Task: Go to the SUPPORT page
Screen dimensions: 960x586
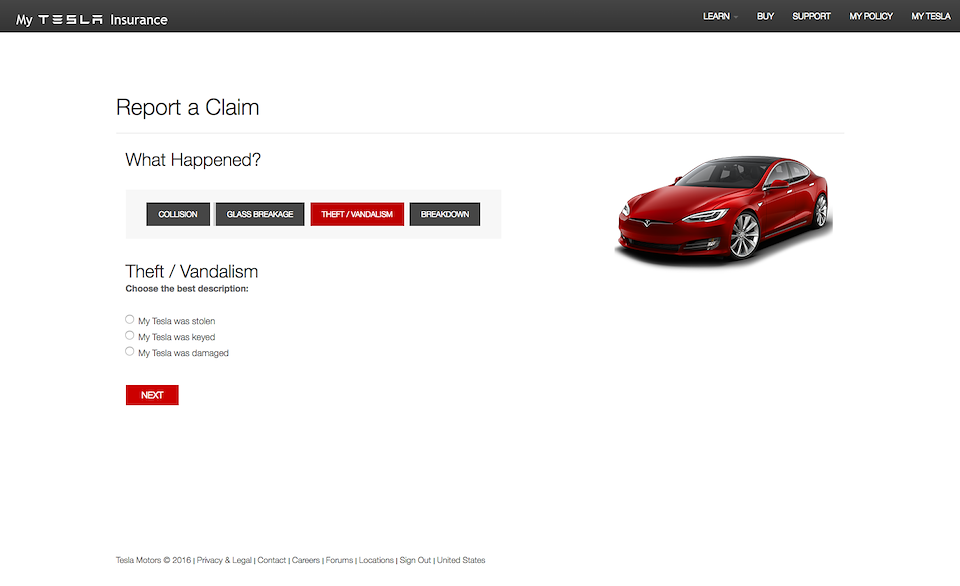Action: click(811, 16)
